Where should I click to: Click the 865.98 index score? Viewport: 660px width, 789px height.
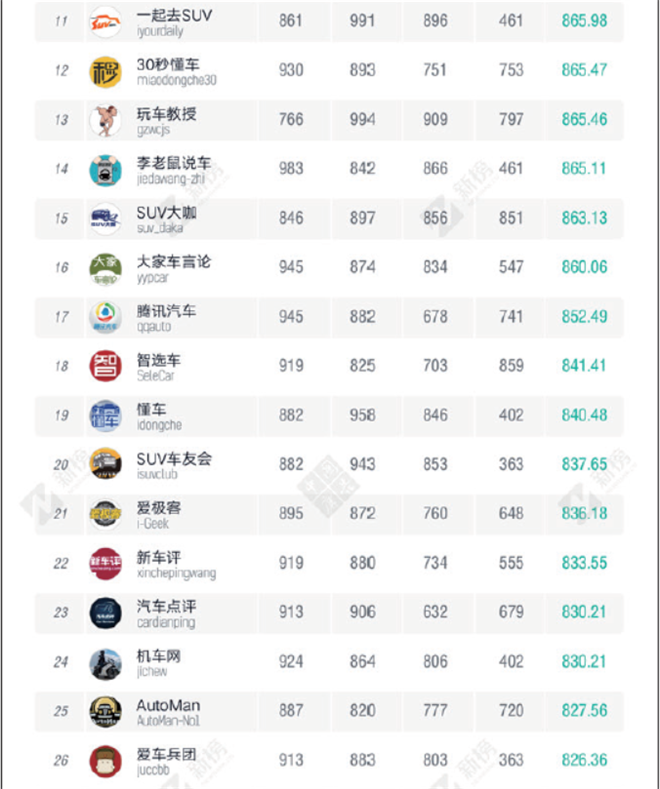point(584,21)
